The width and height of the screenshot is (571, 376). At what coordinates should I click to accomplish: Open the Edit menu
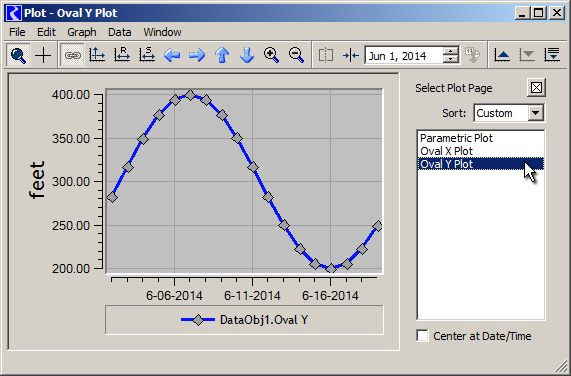tap(46, 32)
